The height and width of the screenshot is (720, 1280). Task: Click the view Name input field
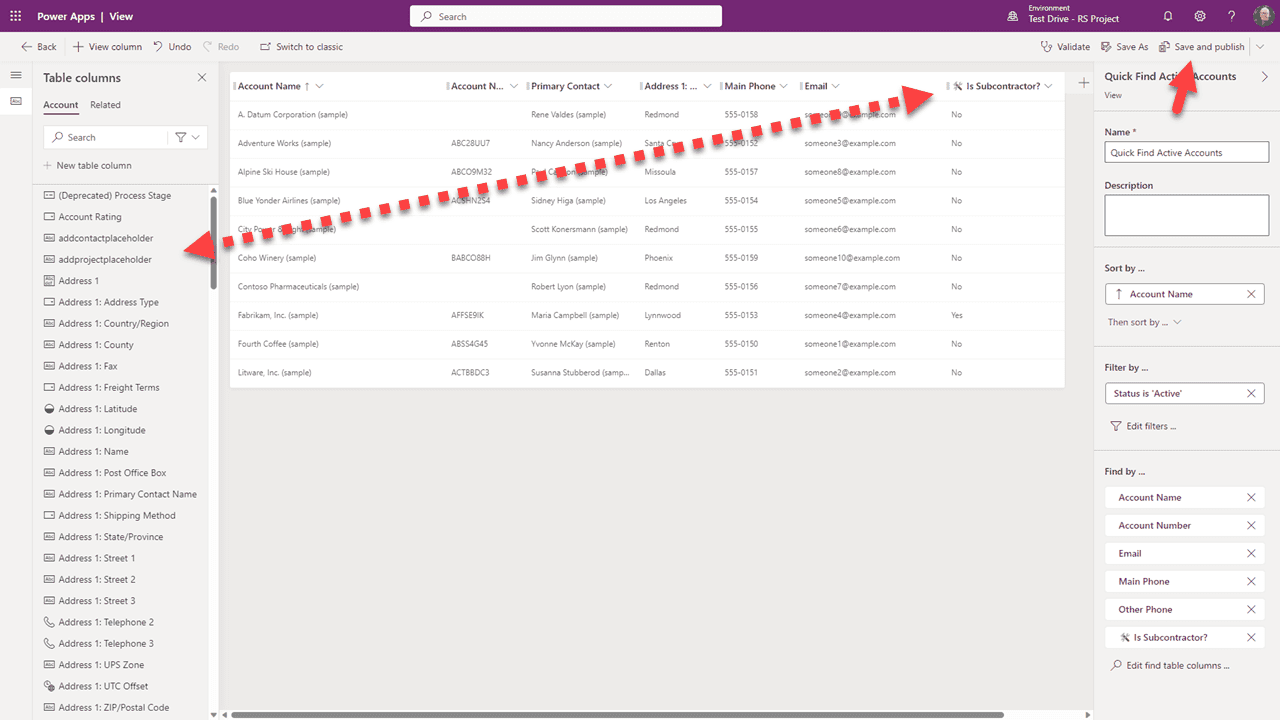coord(1186,151)
